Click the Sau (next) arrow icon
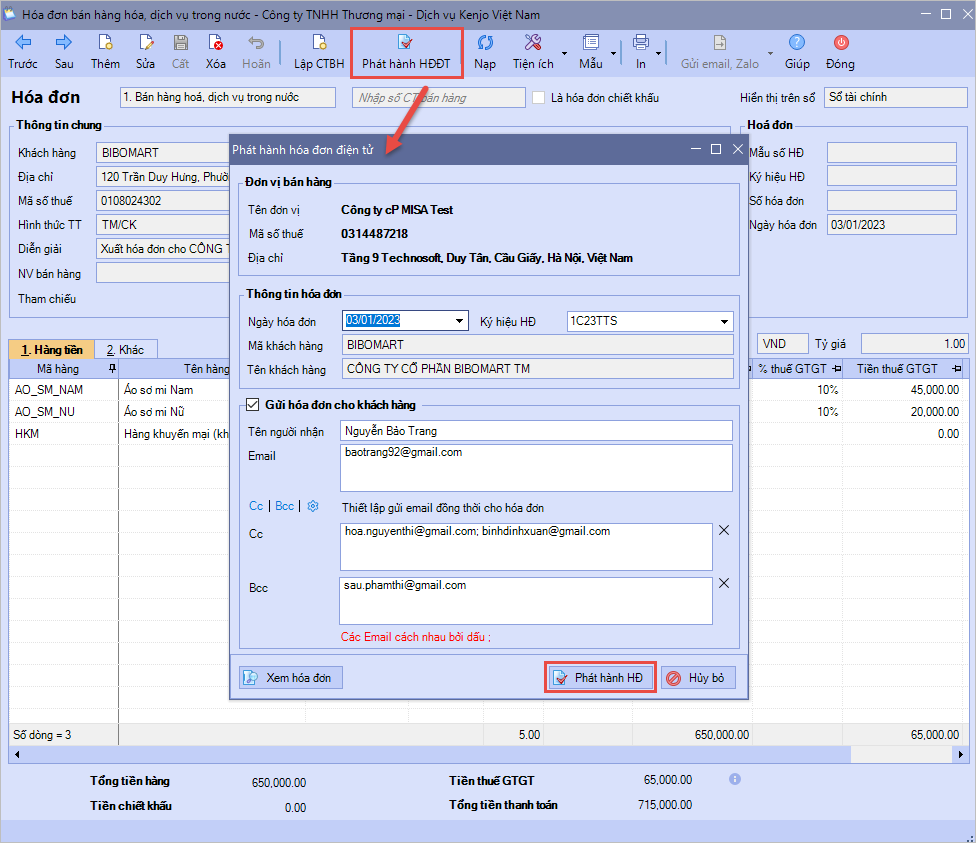976x843 pixels. 64,43
